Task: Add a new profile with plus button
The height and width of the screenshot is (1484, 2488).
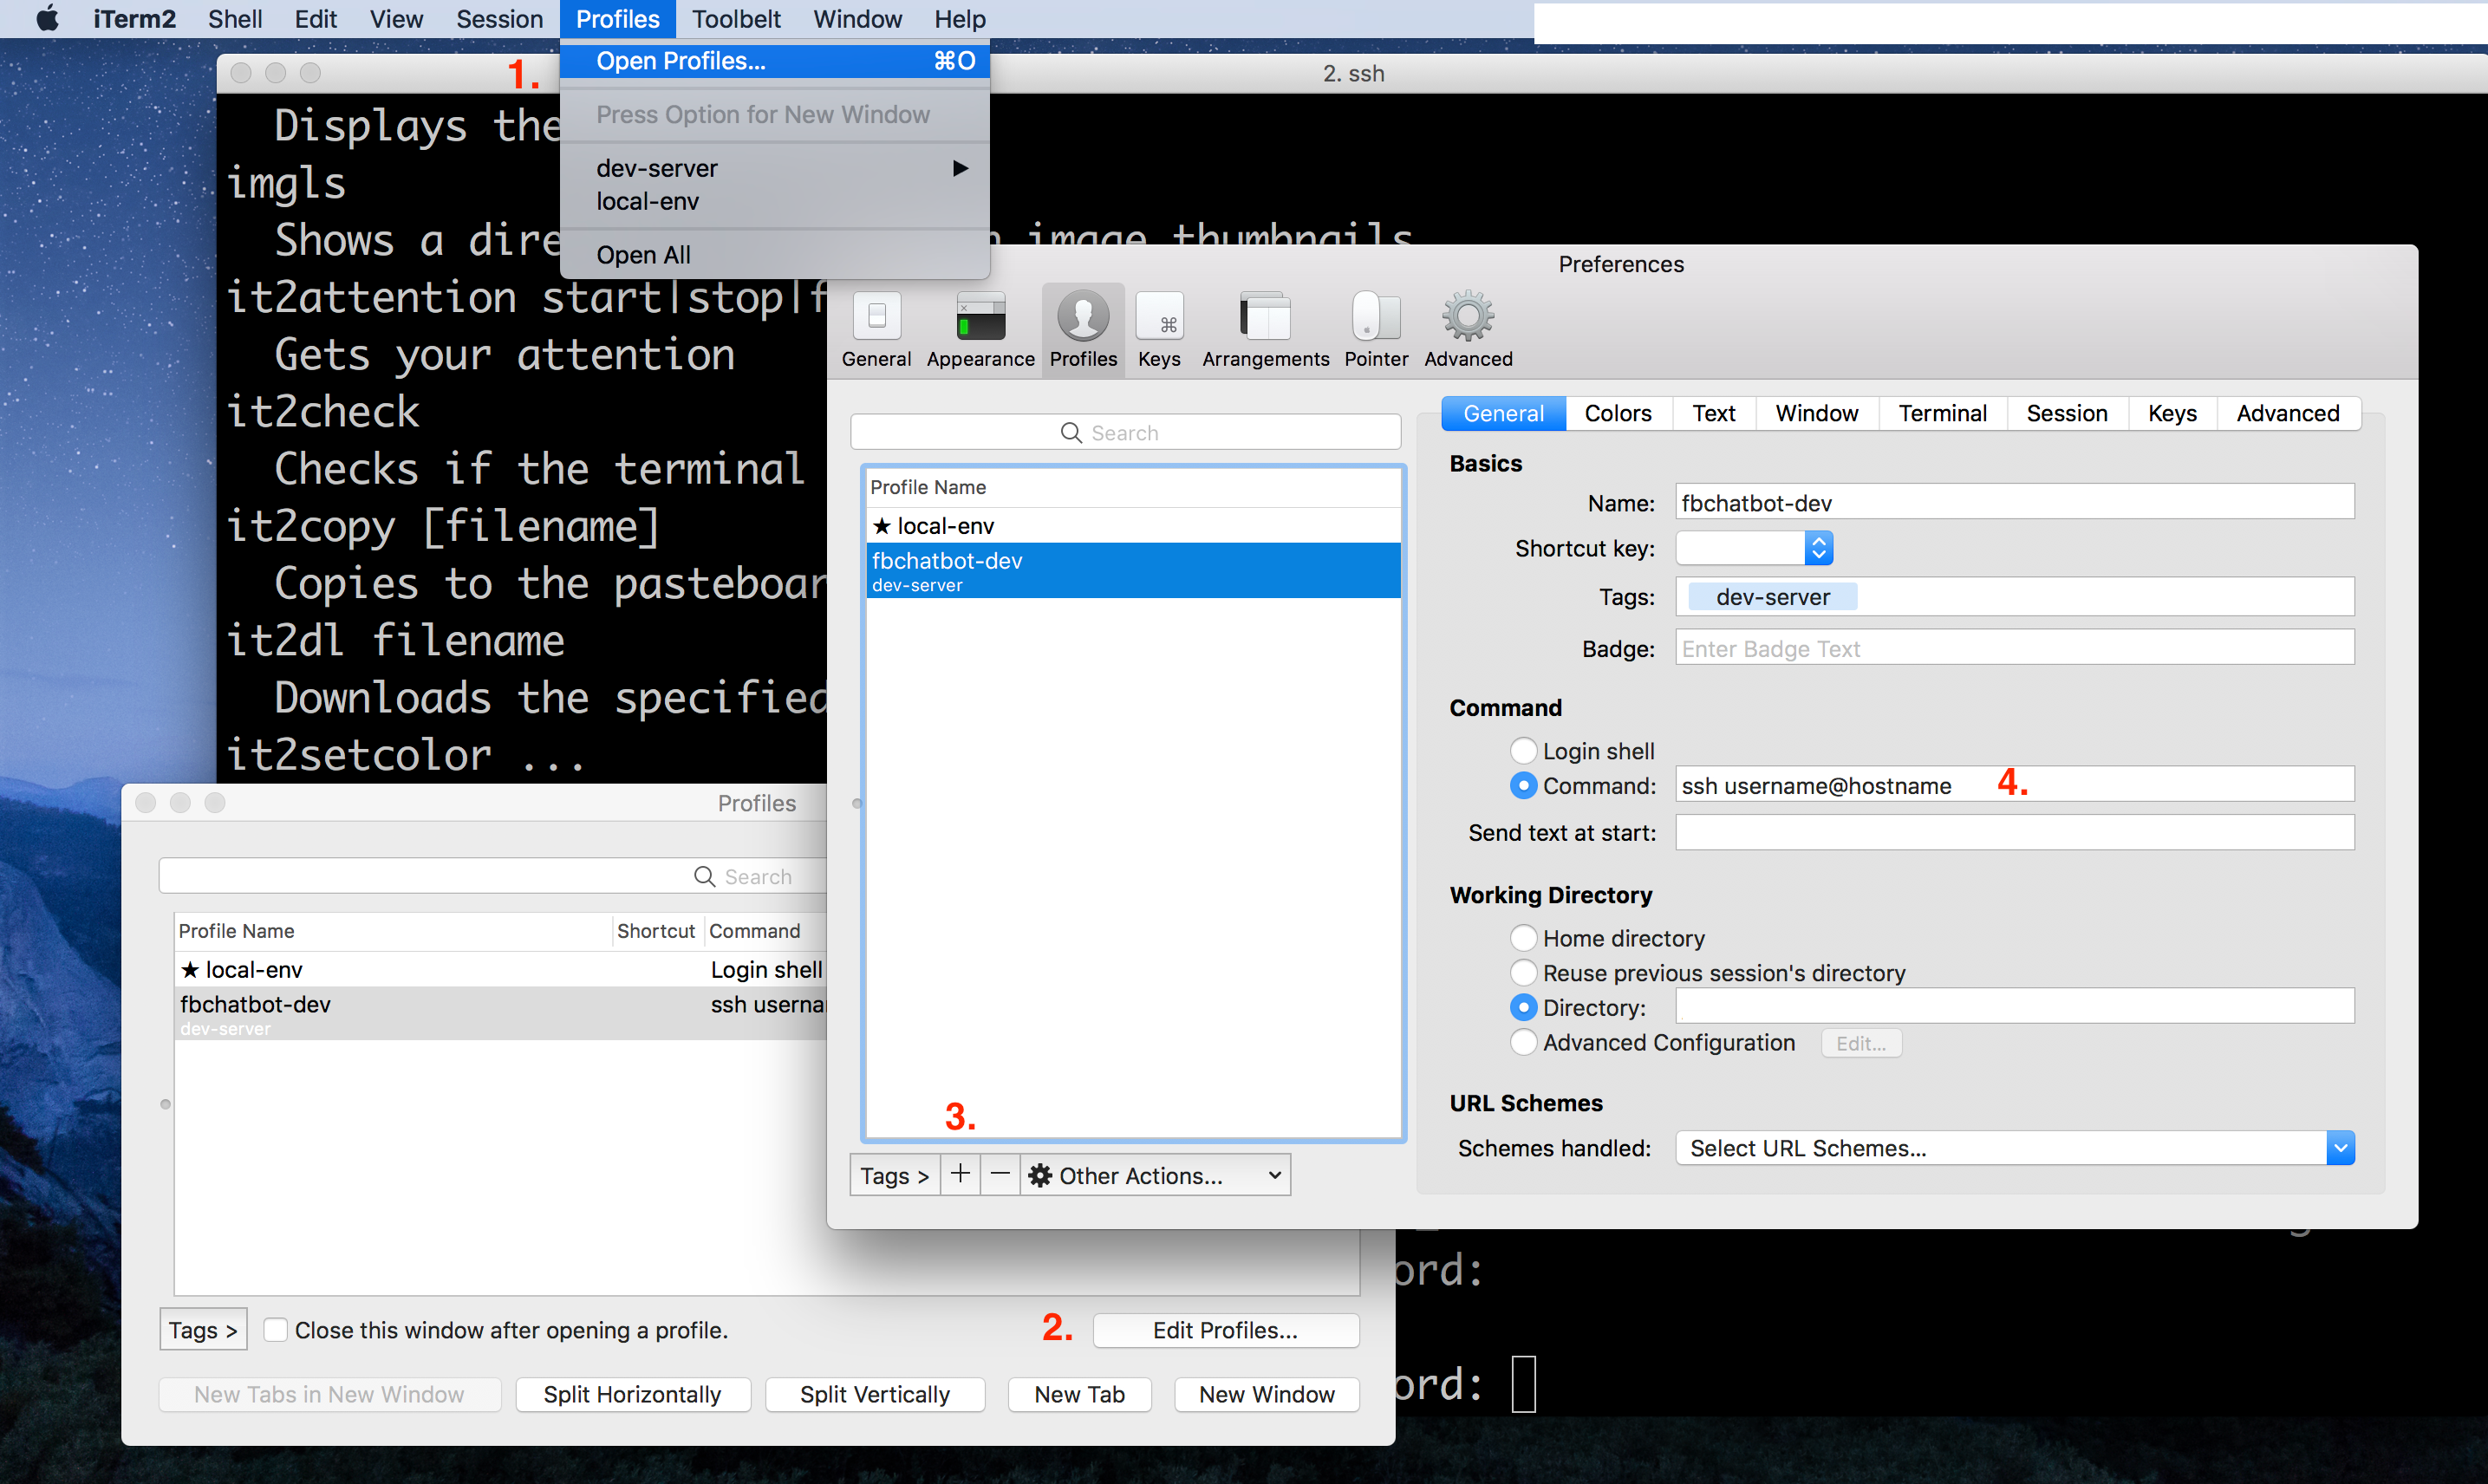Action: click(960, 1175)
